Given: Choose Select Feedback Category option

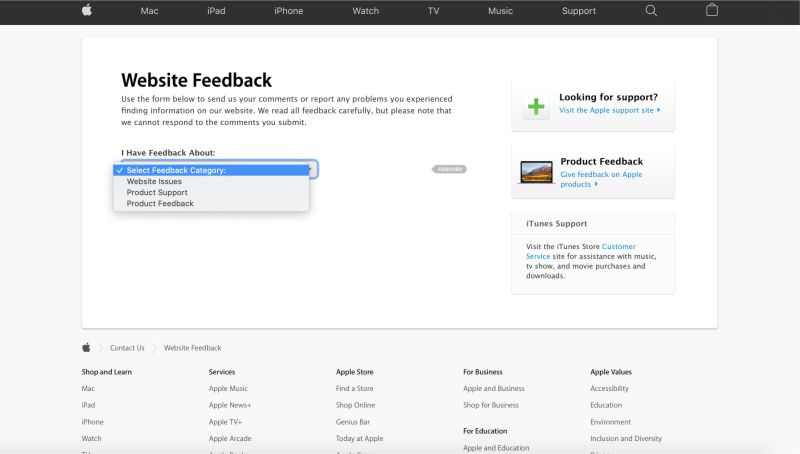Looking at the screenshot, I should (211, 170).
